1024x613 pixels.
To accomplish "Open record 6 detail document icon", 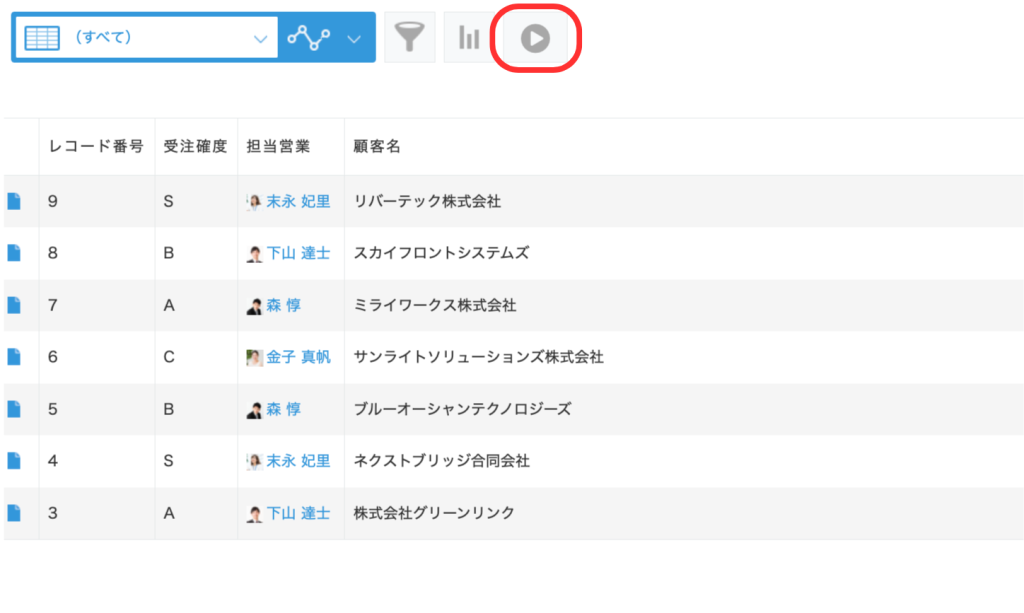I will [x=14, y=357].
